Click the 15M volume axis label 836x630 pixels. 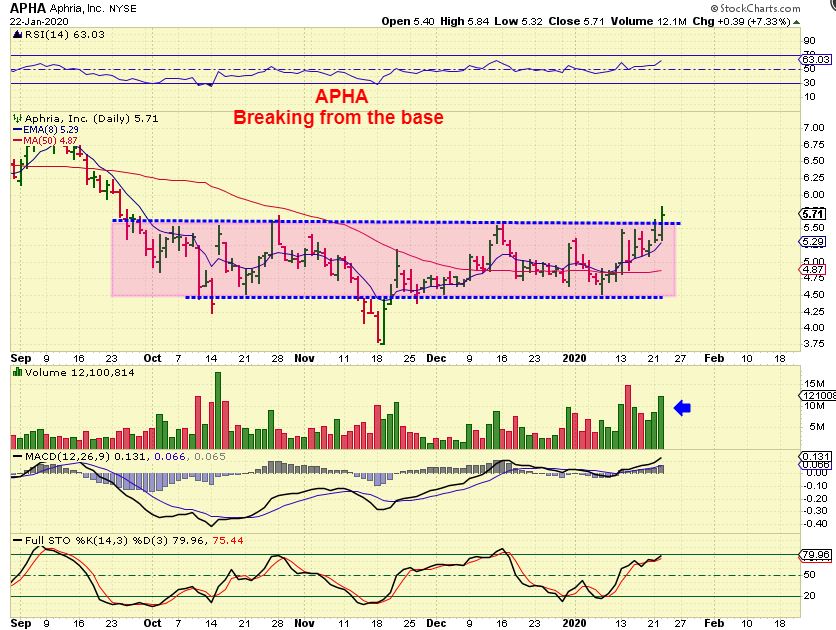tap(815, 384)
